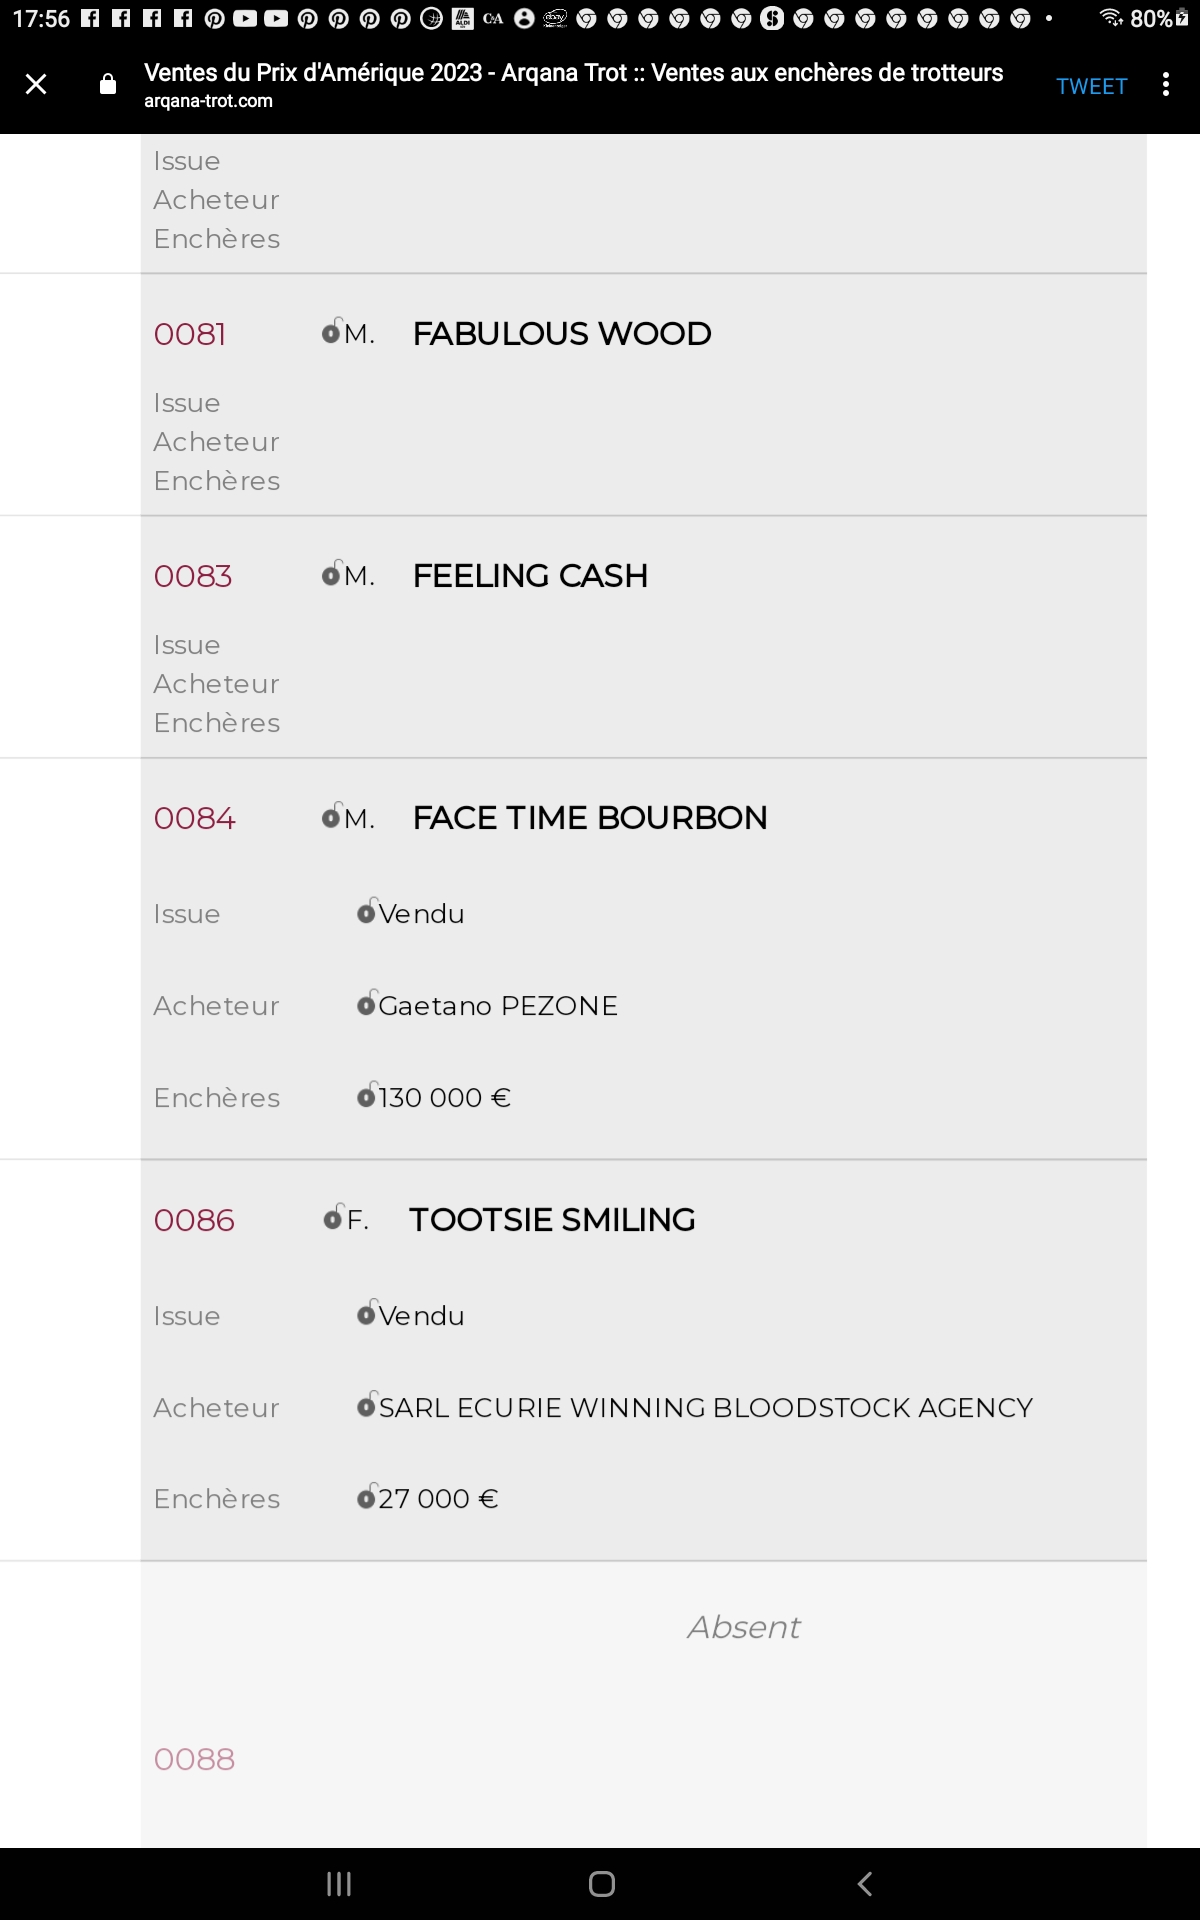Click padlock icon next to 27 000 €
The height and width of the screenshot is (1920, 1200).
367,1496
